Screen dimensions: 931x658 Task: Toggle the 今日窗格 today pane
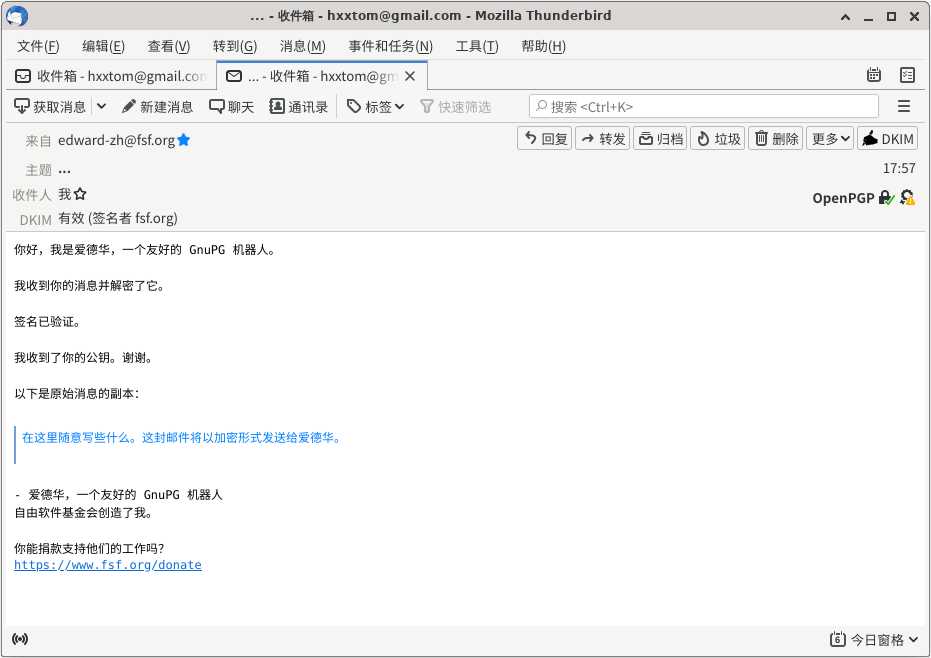(x=873, y=640)
